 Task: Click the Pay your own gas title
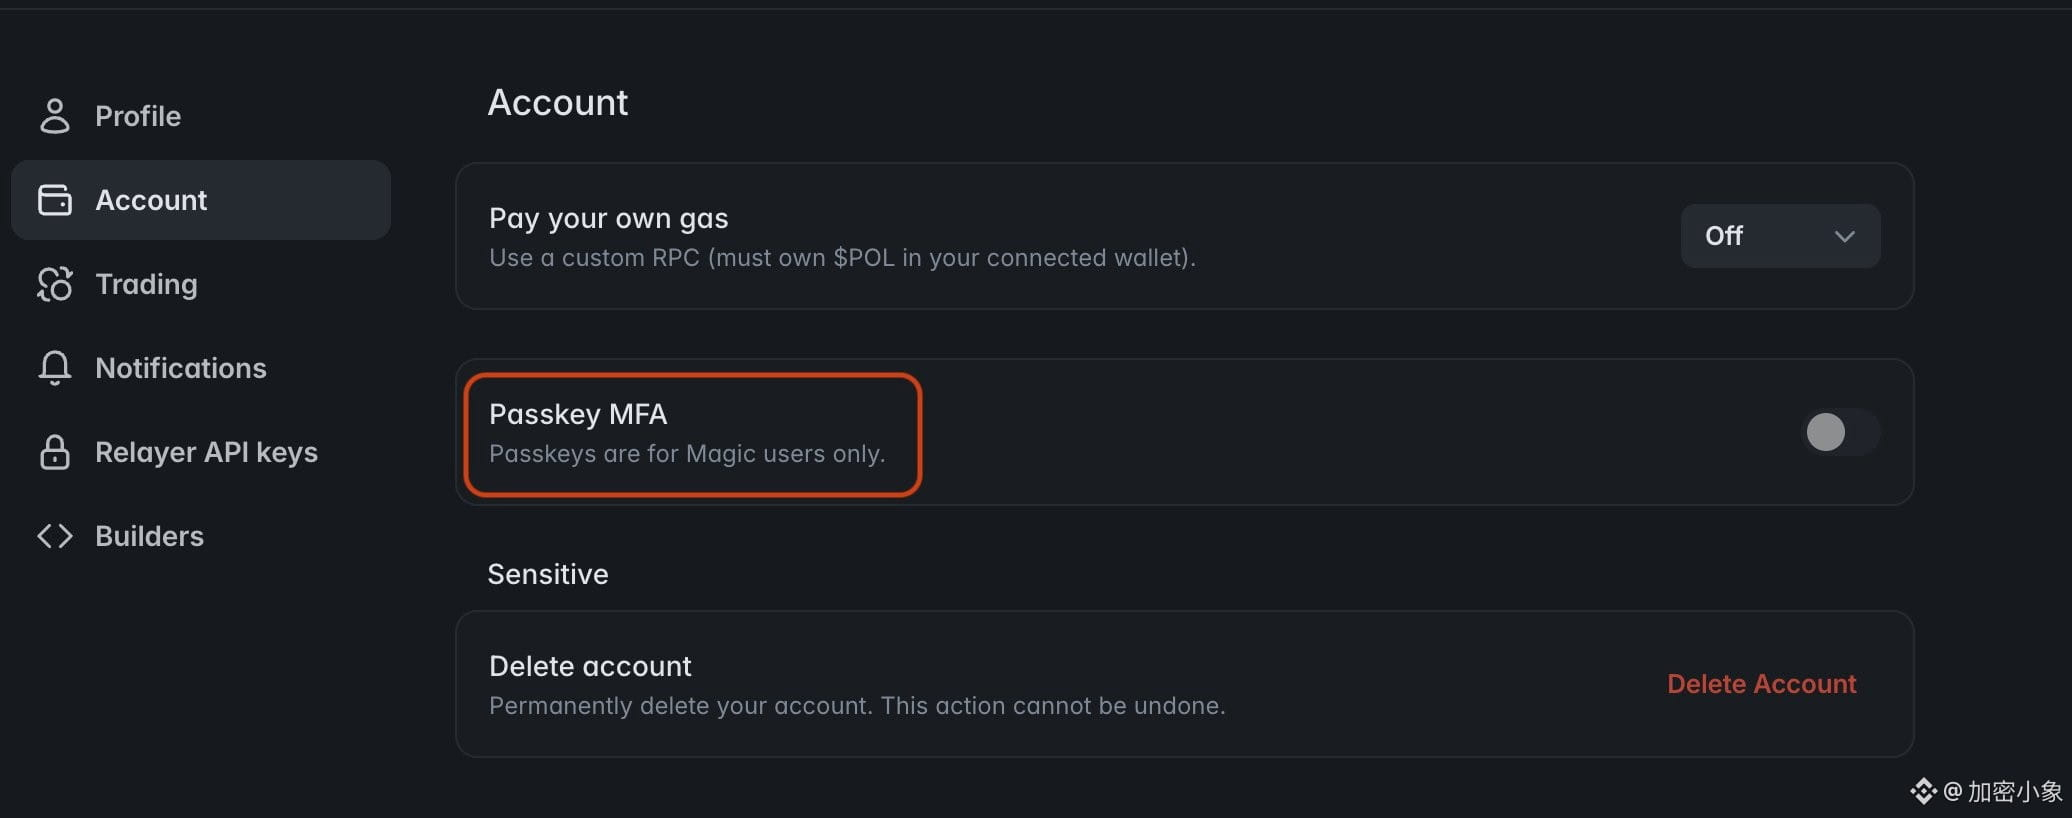point(608,218)
